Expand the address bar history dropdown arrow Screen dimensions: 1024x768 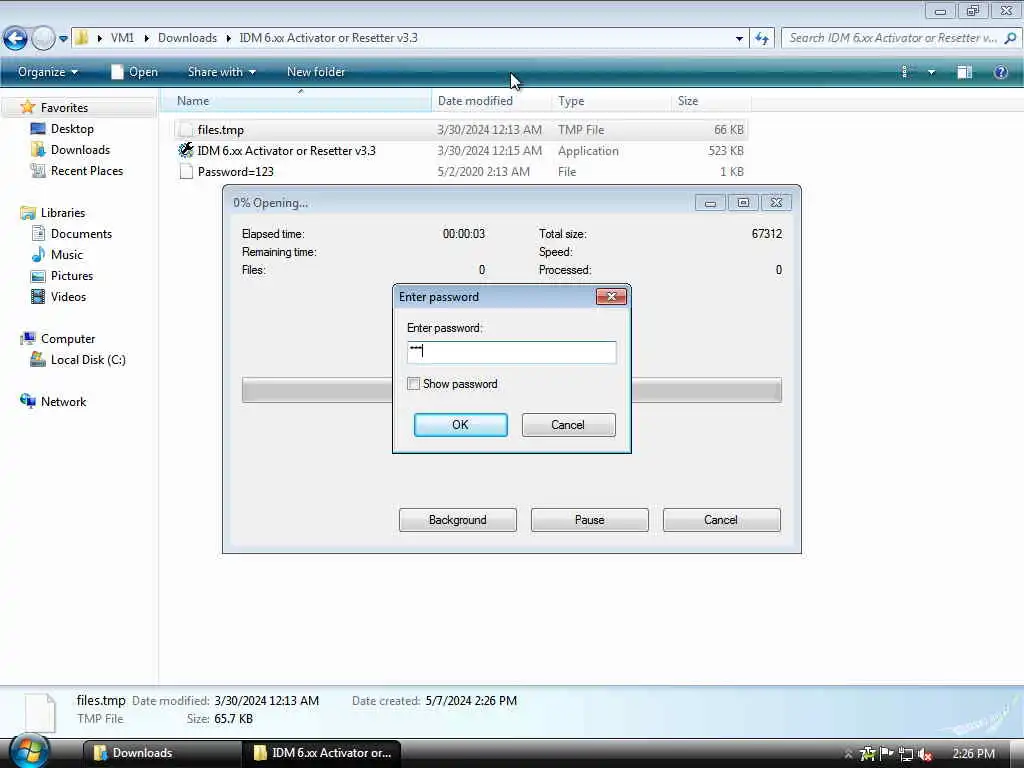[739, 39]
